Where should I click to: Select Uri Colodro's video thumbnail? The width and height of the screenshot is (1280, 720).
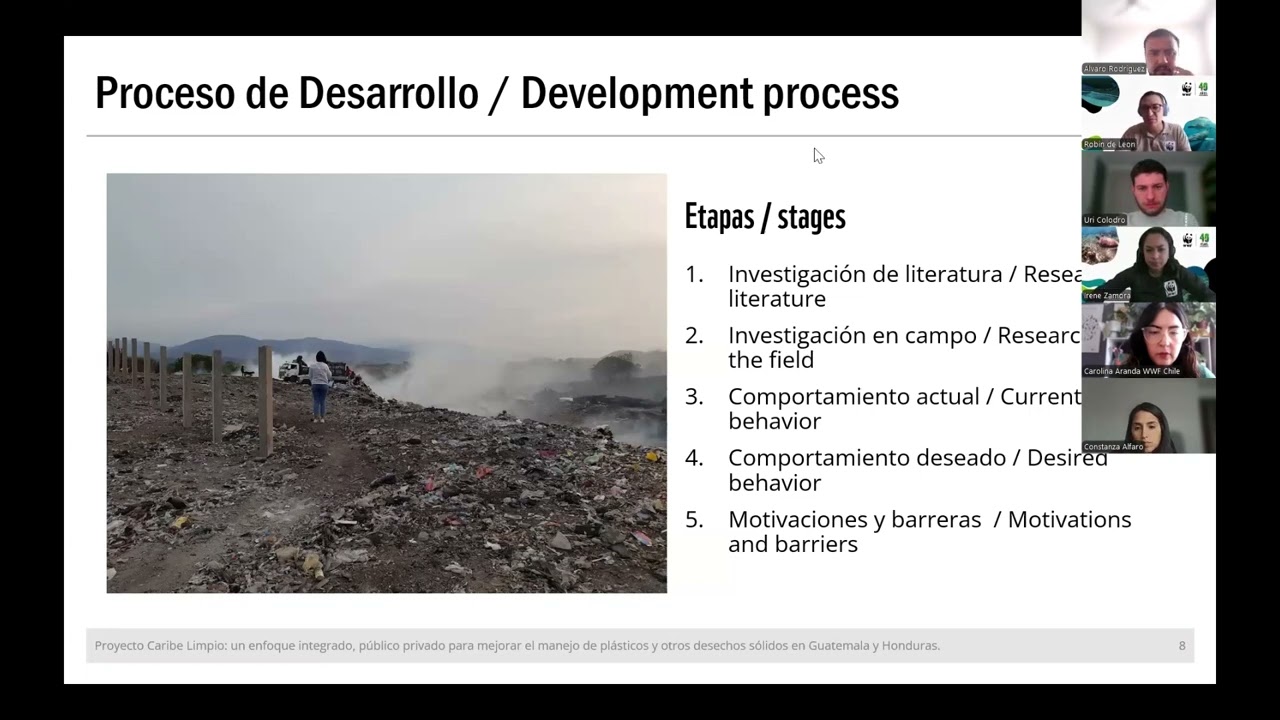coord(1148,189)
